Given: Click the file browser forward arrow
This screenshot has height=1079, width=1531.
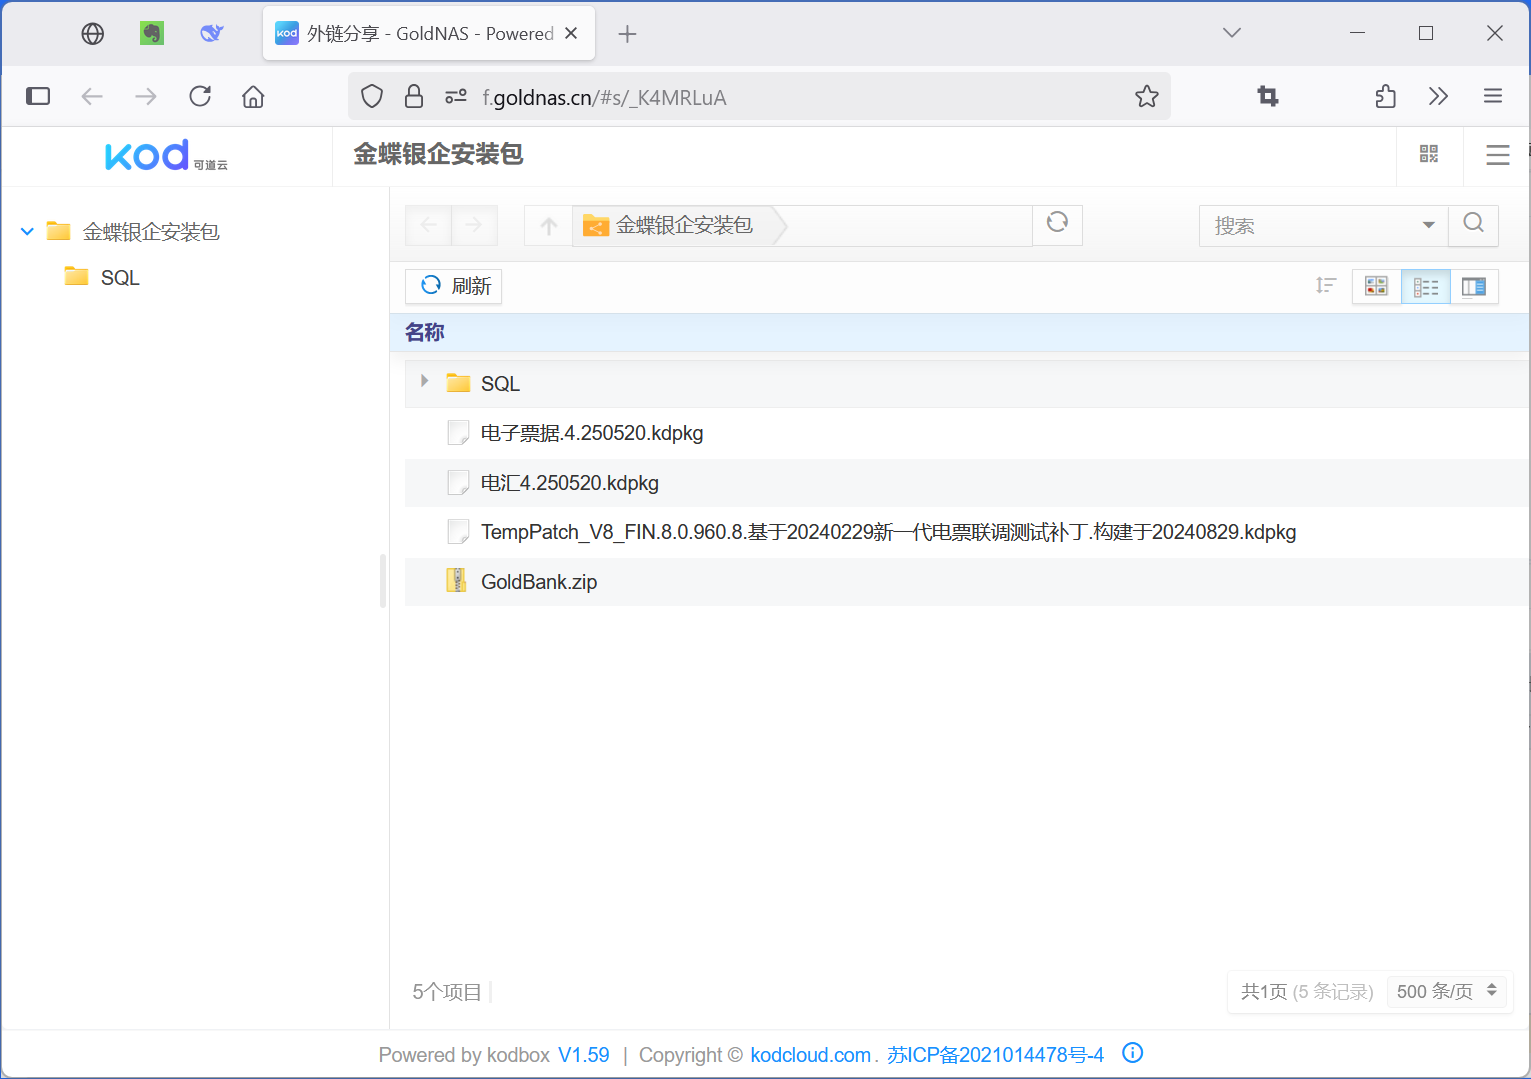Looking at the screenshot, I should (x=474, y=226).
